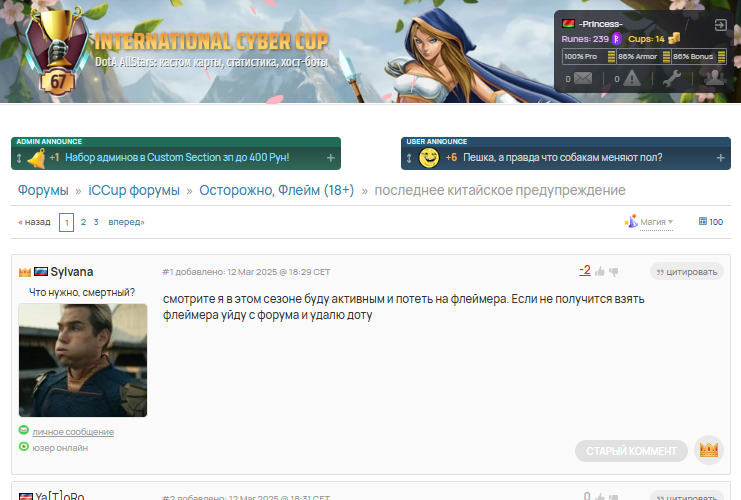Set posts per page via 100
The height and width of the screenshot is (500, 741).
[716, 222]
